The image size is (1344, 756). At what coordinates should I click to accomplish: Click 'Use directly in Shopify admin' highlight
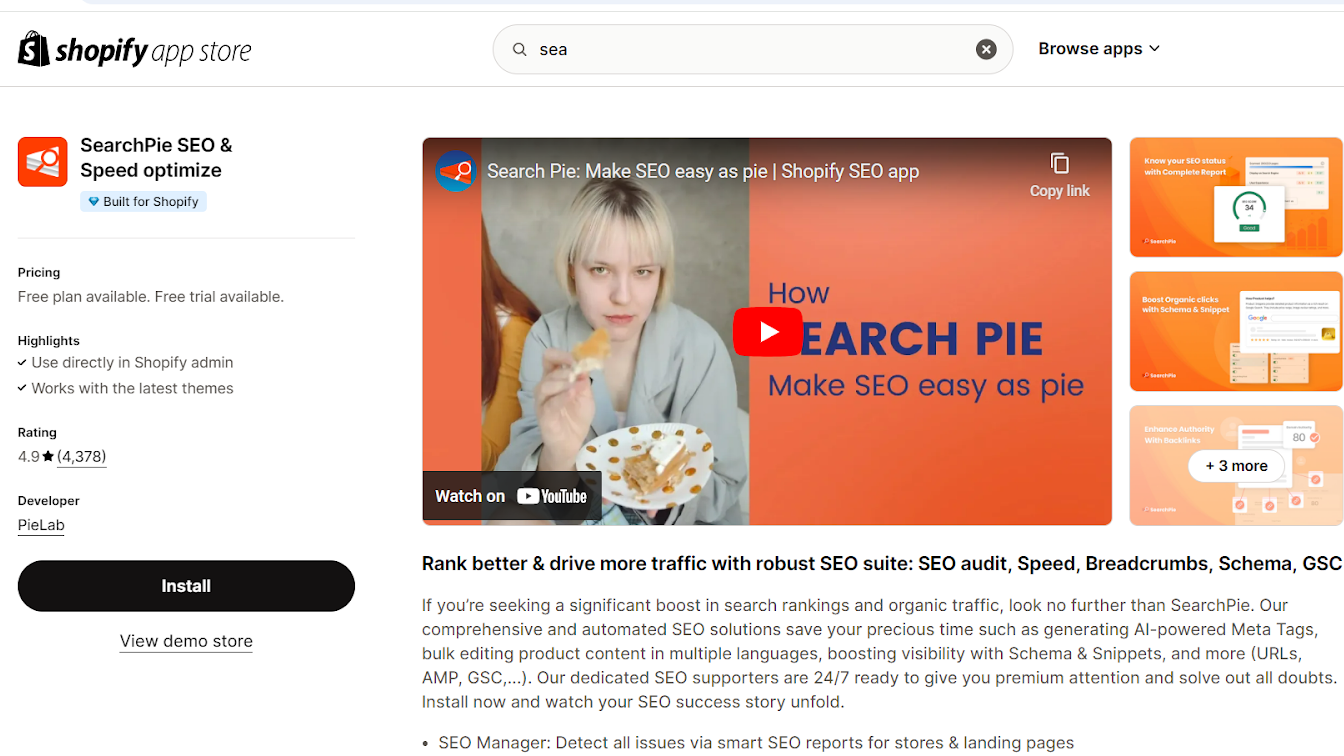(132, 362)
